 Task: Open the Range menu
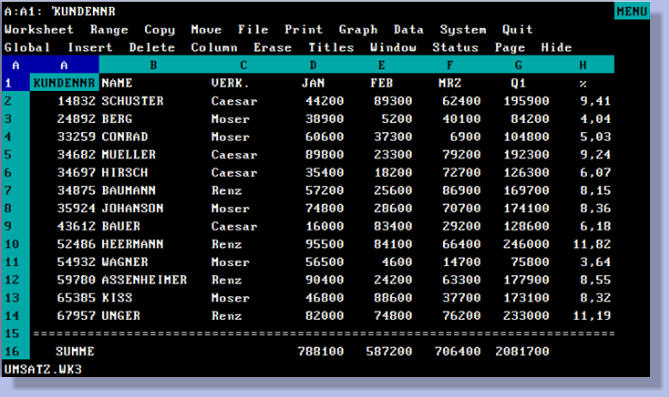(x=109, y=29)
